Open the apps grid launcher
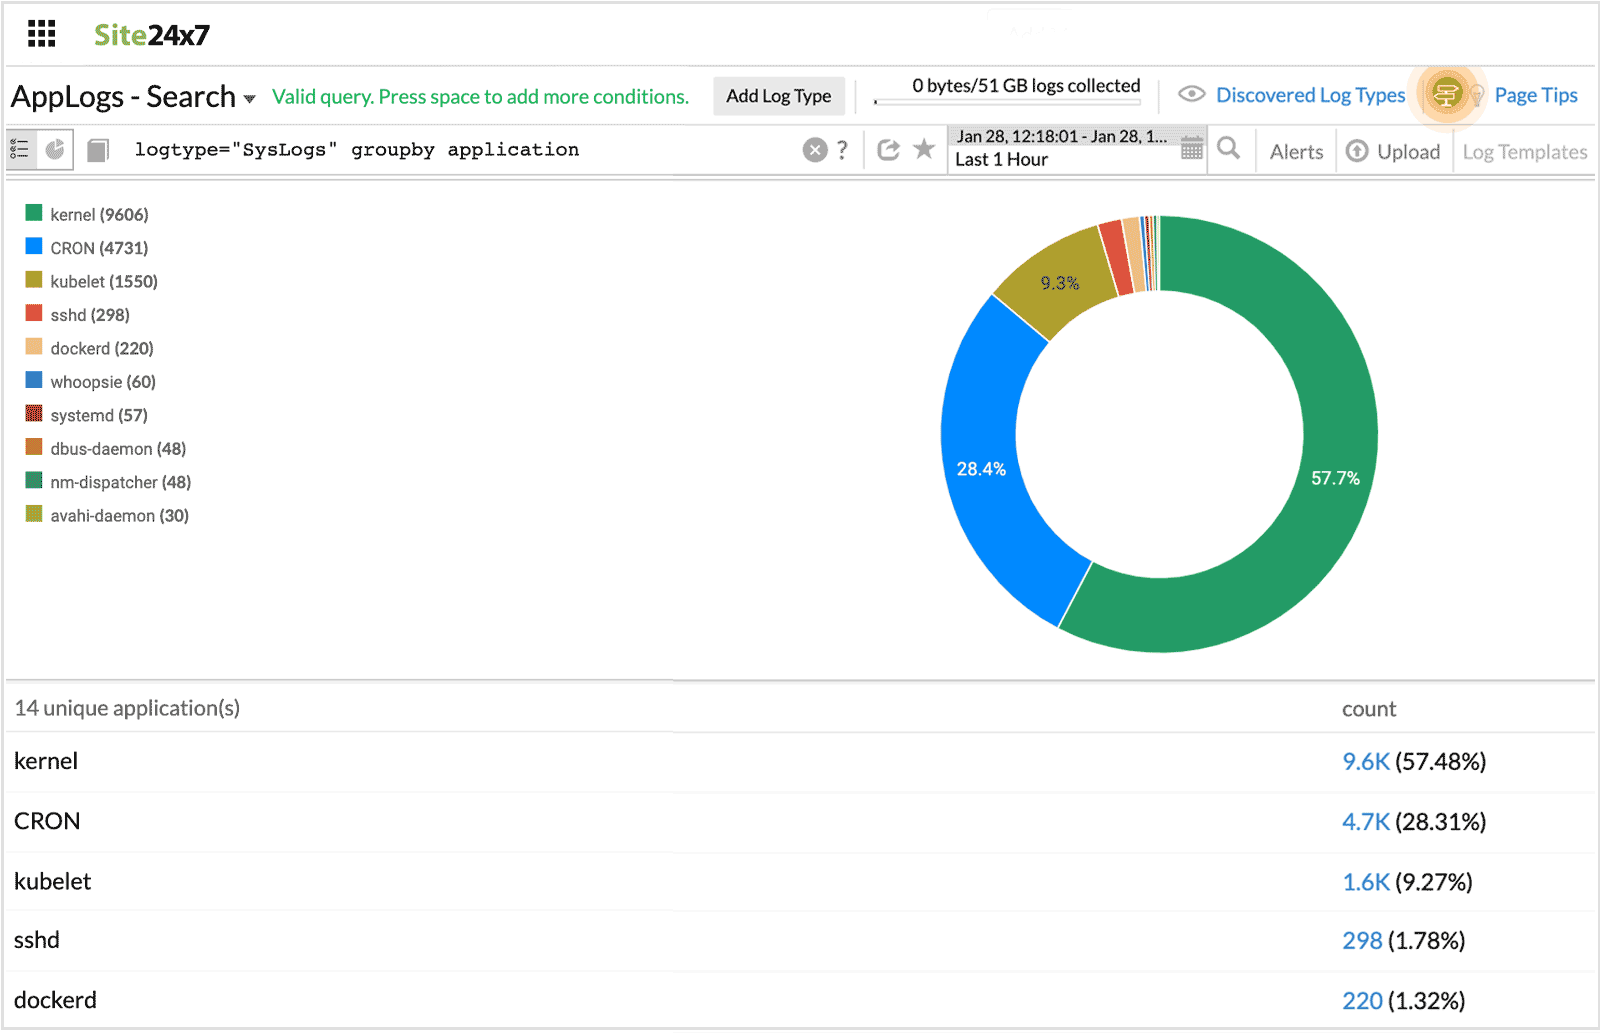 click(x=41, y=34)
